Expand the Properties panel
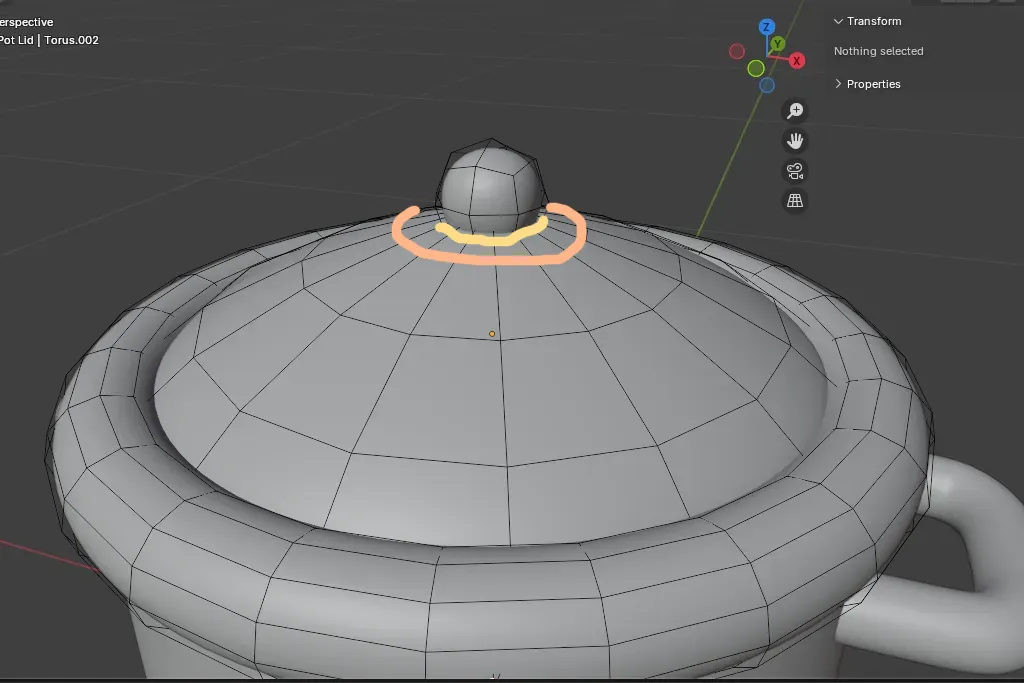 pos(867,84)
